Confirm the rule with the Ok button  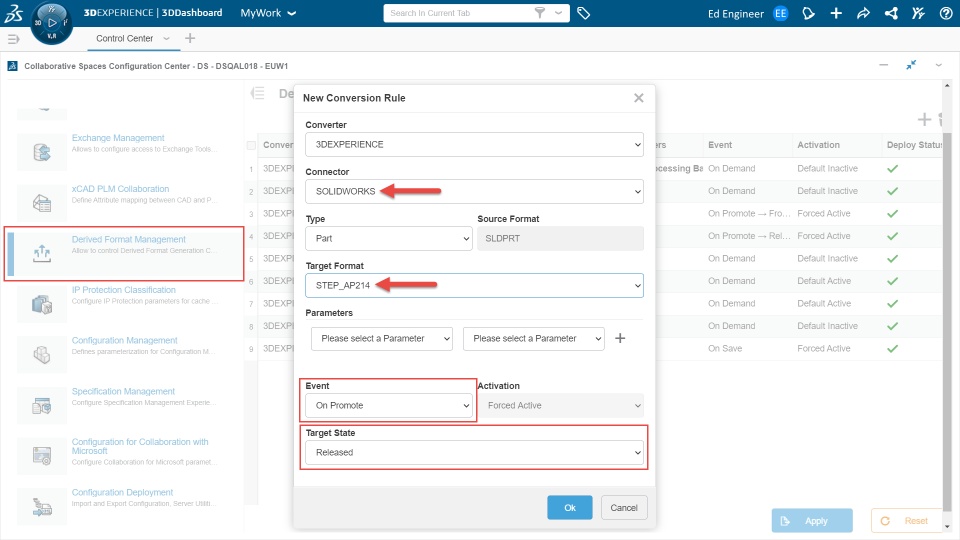point(570,508)
